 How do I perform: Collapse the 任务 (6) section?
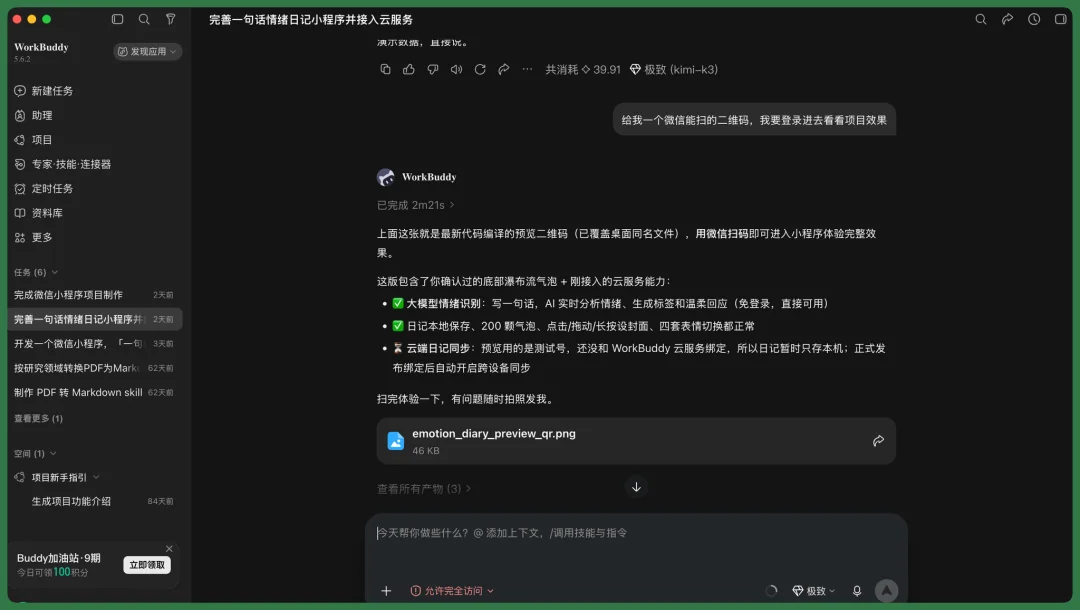(36, 272)
